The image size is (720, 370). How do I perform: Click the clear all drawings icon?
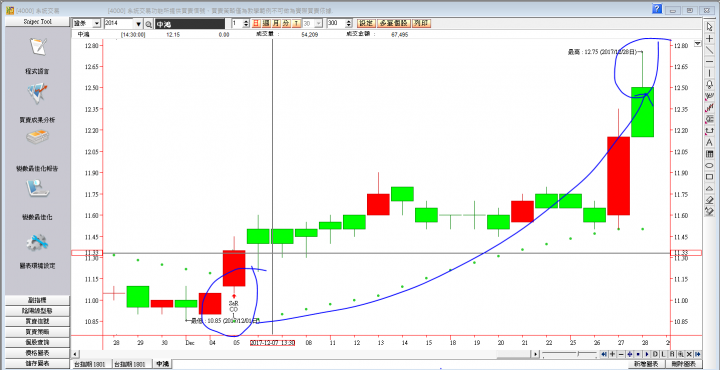(x=709, y=211)
